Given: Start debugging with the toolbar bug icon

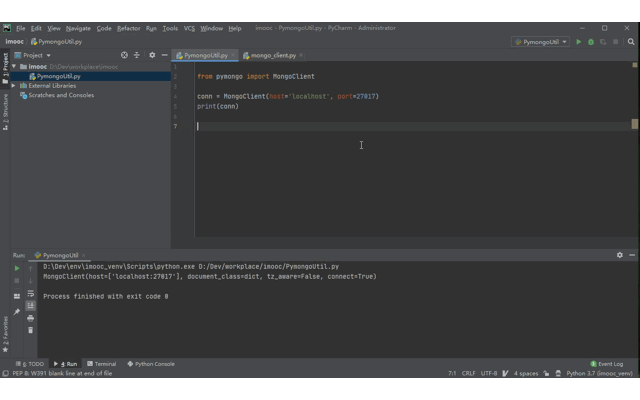Looking at the screenshot, I should click(591, 42).
